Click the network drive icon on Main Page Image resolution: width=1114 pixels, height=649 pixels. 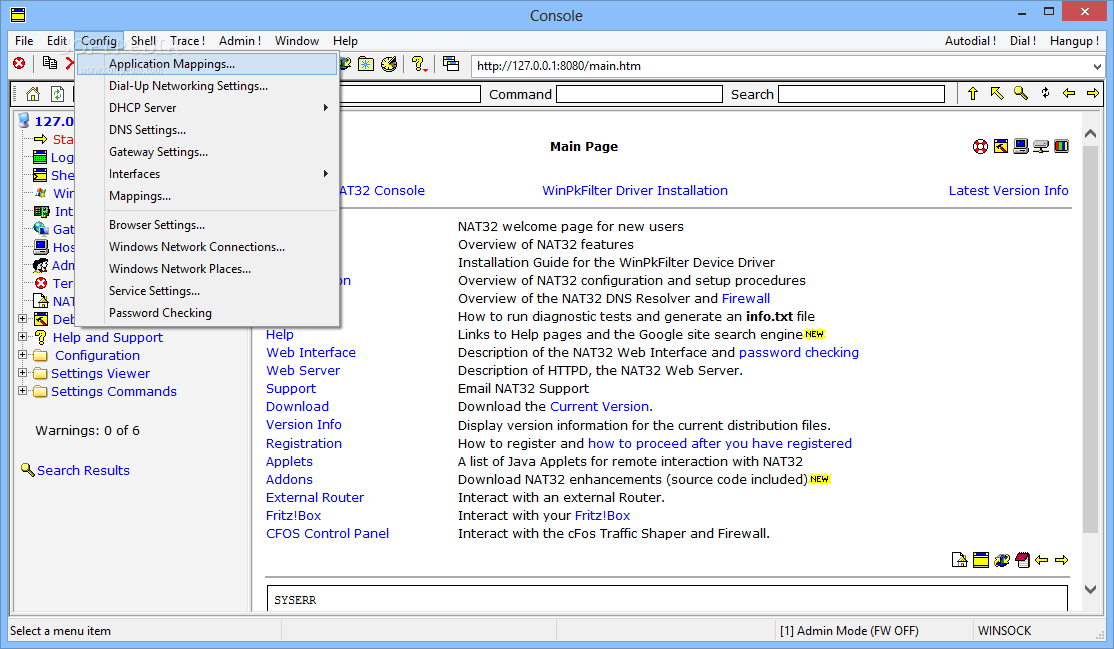(1041, 146)
